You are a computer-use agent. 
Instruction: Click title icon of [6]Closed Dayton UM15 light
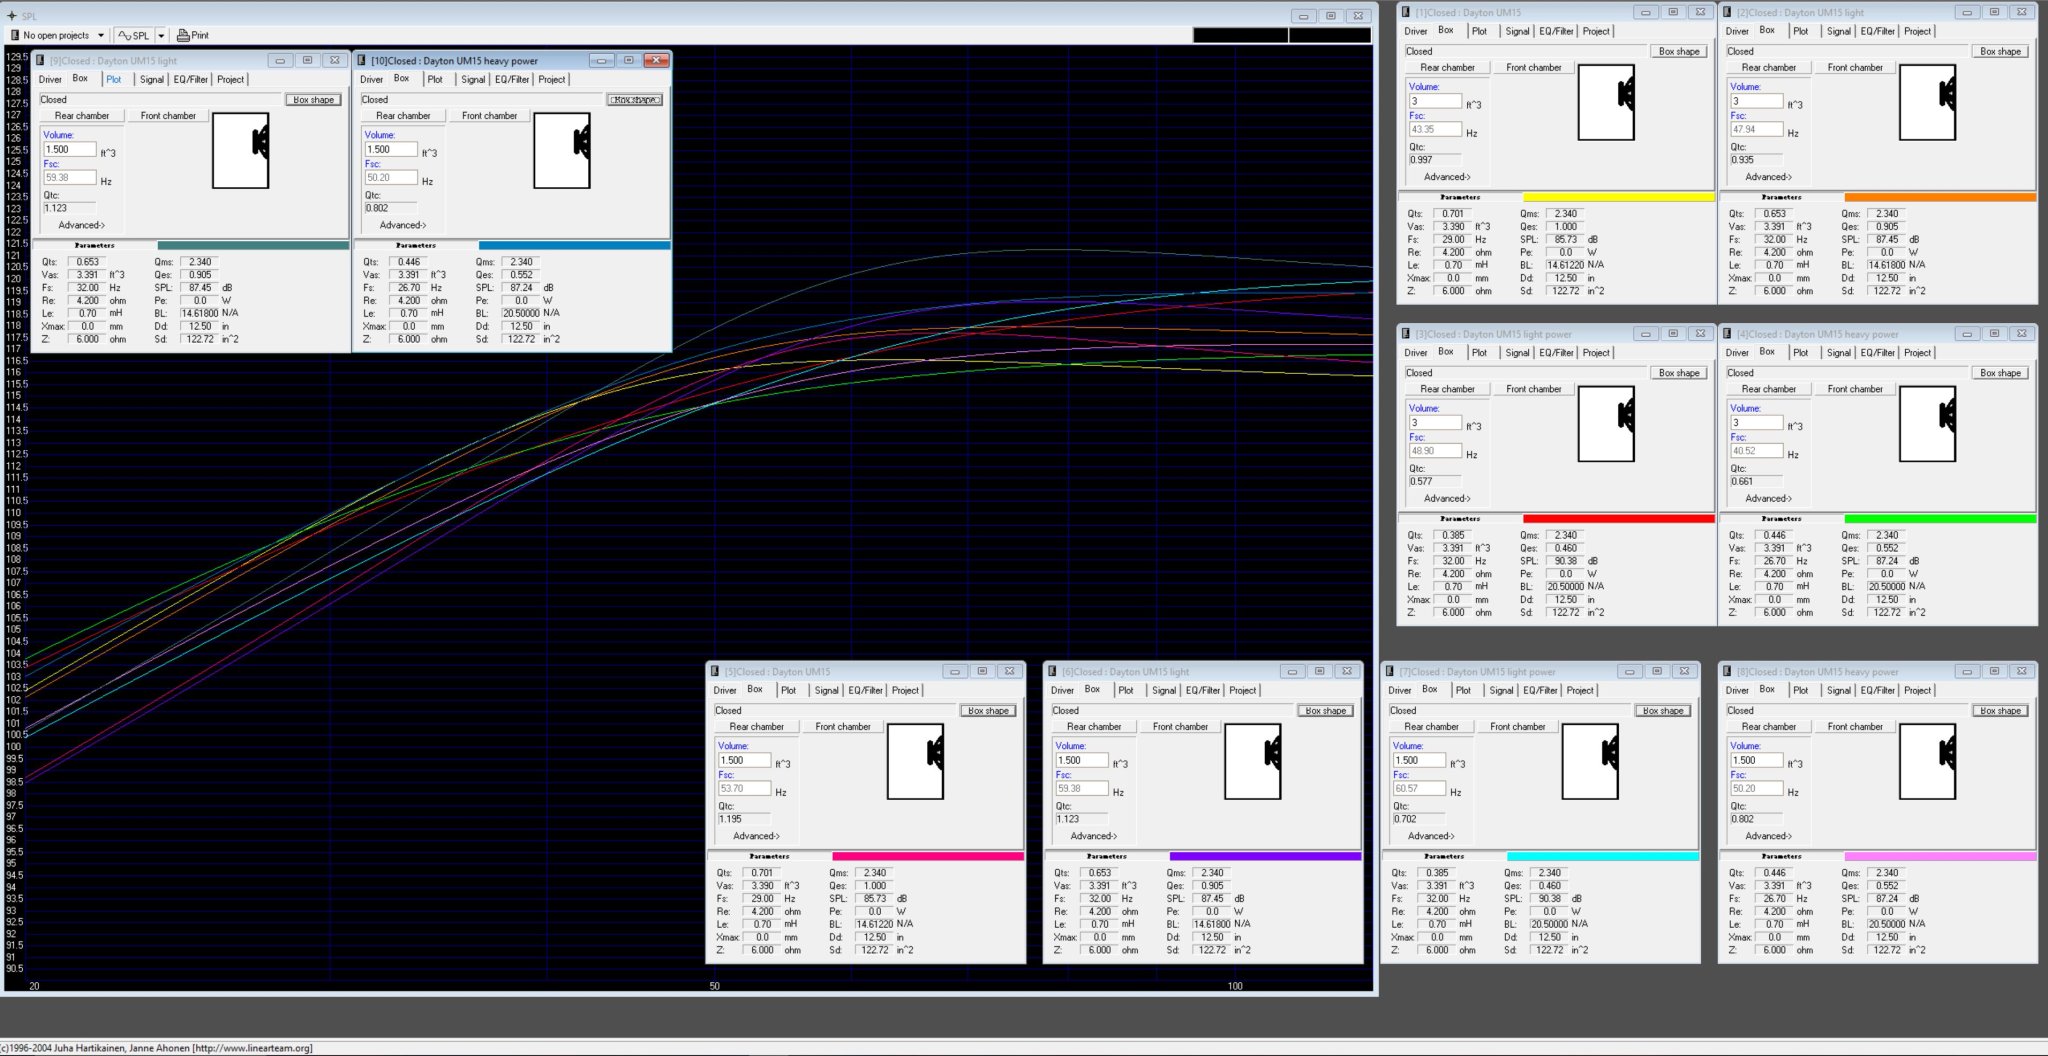tap(1052, 671)
